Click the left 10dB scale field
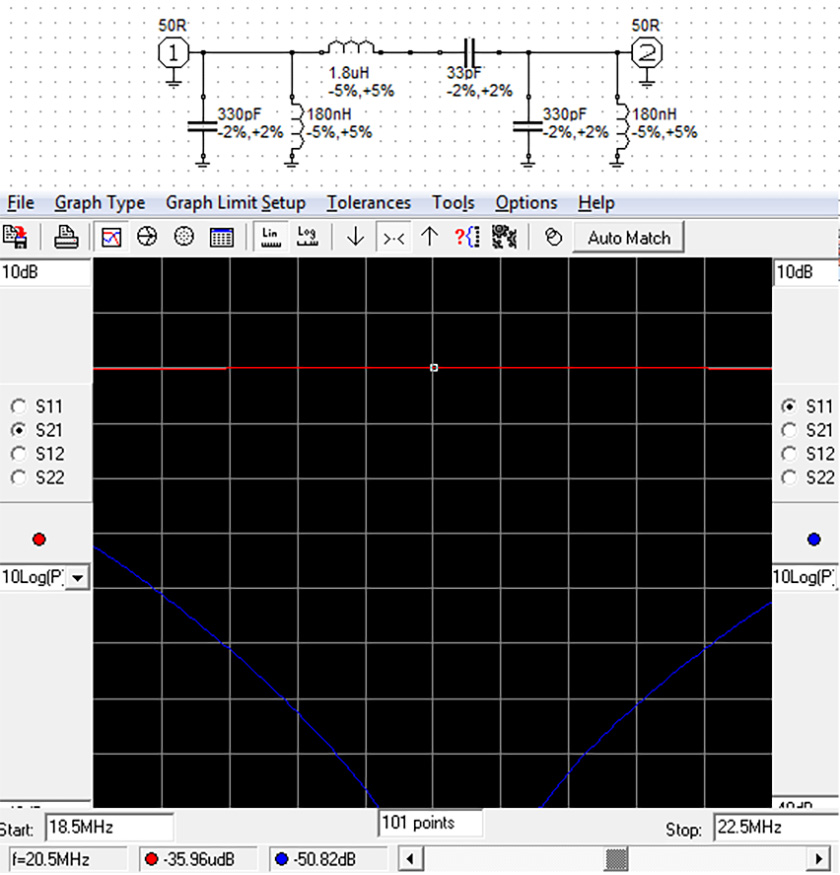Screen dimensions: 840x875 (45, 272)
